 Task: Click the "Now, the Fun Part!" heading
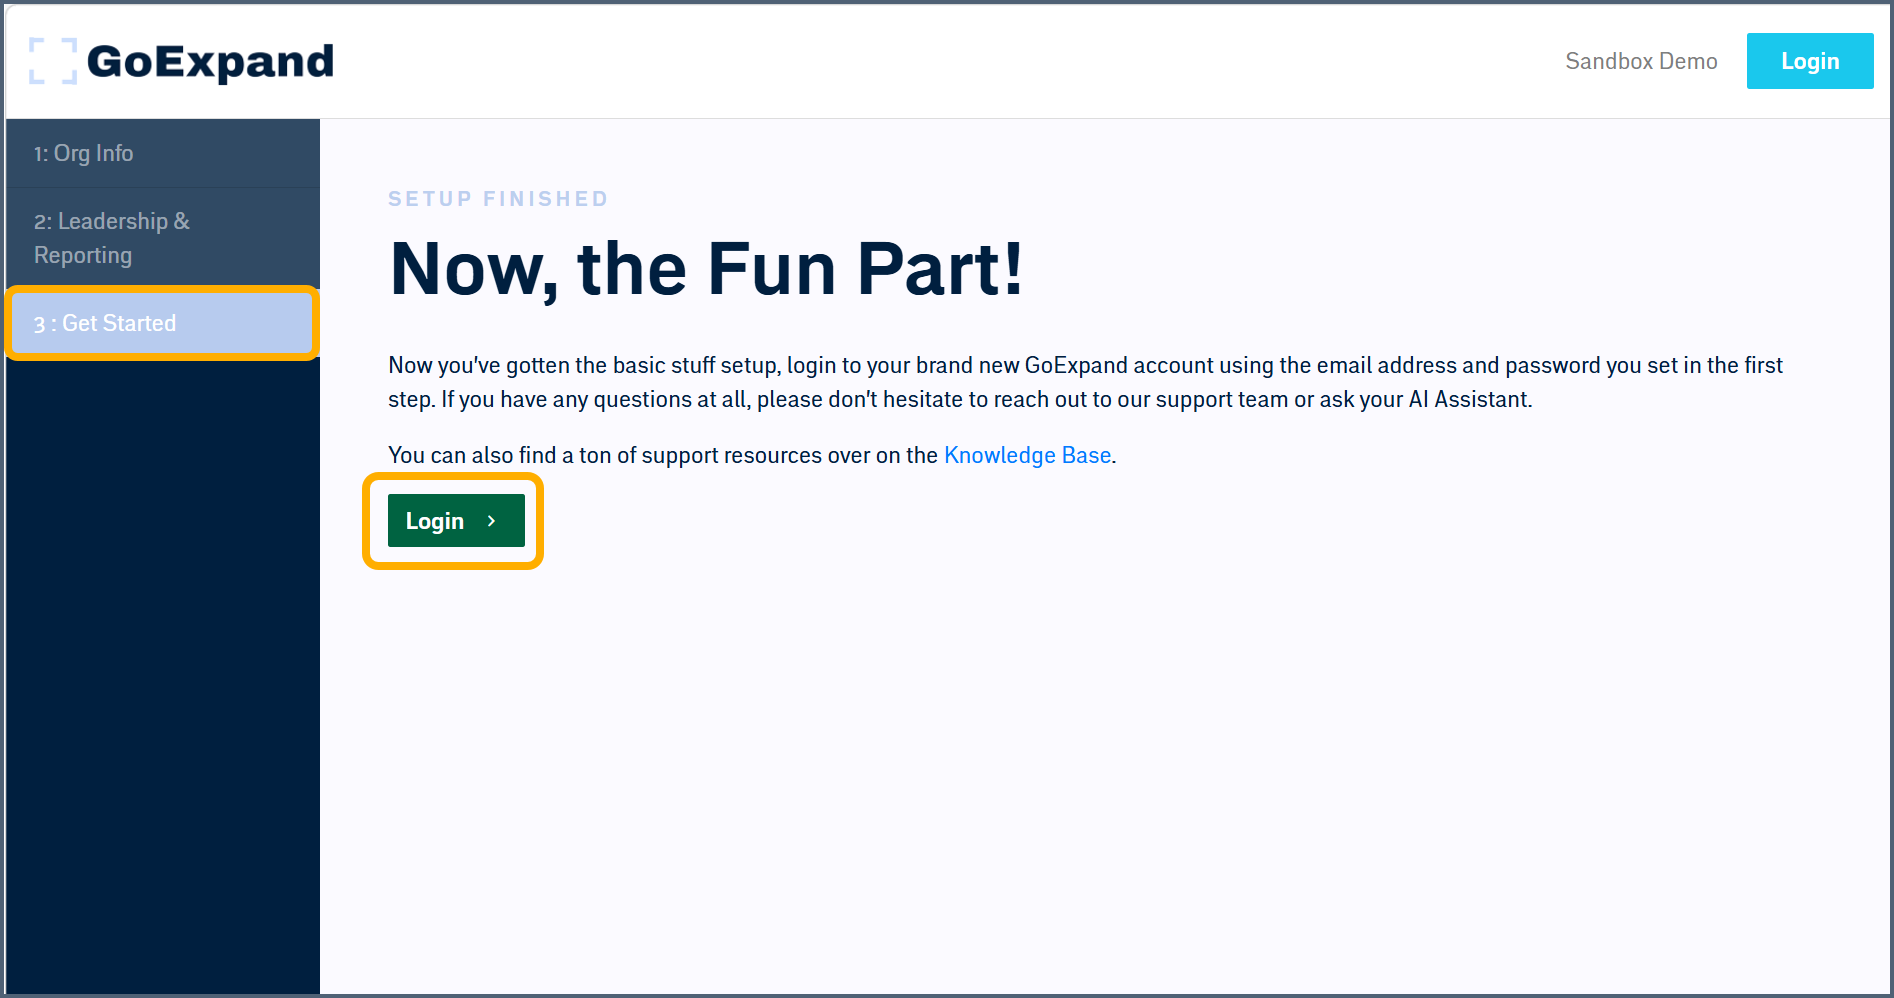(706, 269)
